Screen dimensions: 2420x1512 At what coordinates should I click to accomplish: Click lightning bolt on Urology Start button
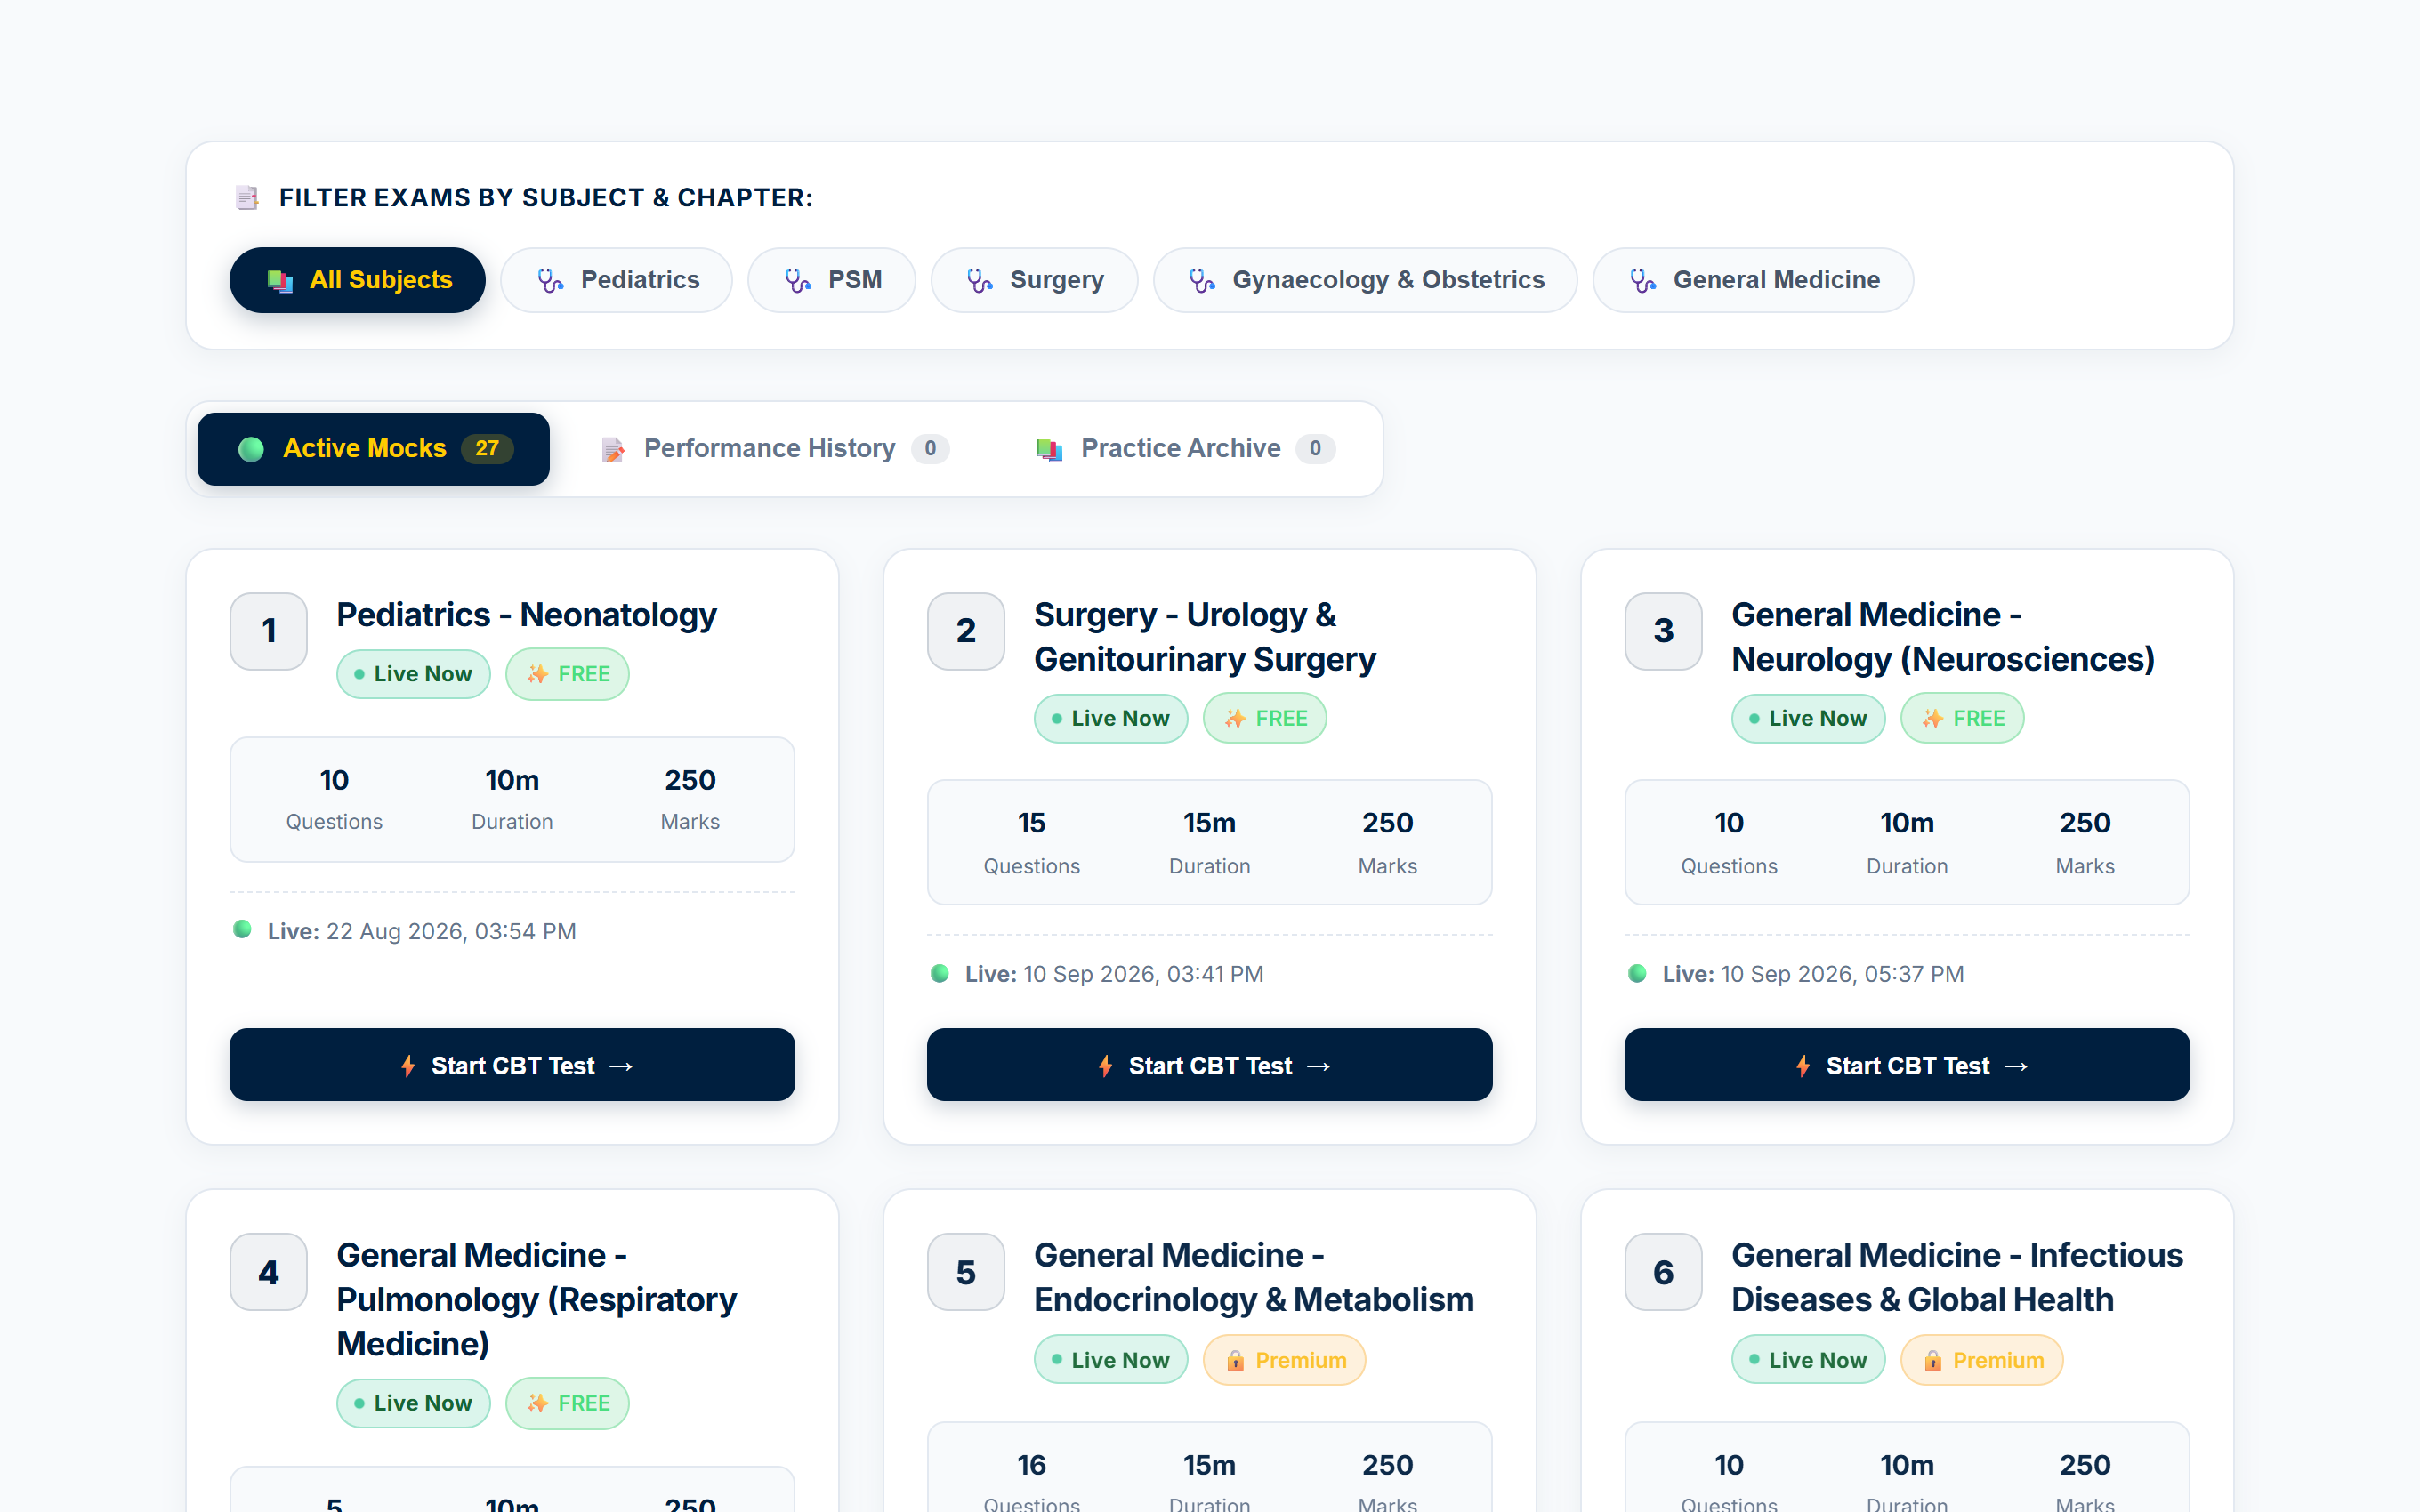pyautogui.click(x=1105, y=1066)
